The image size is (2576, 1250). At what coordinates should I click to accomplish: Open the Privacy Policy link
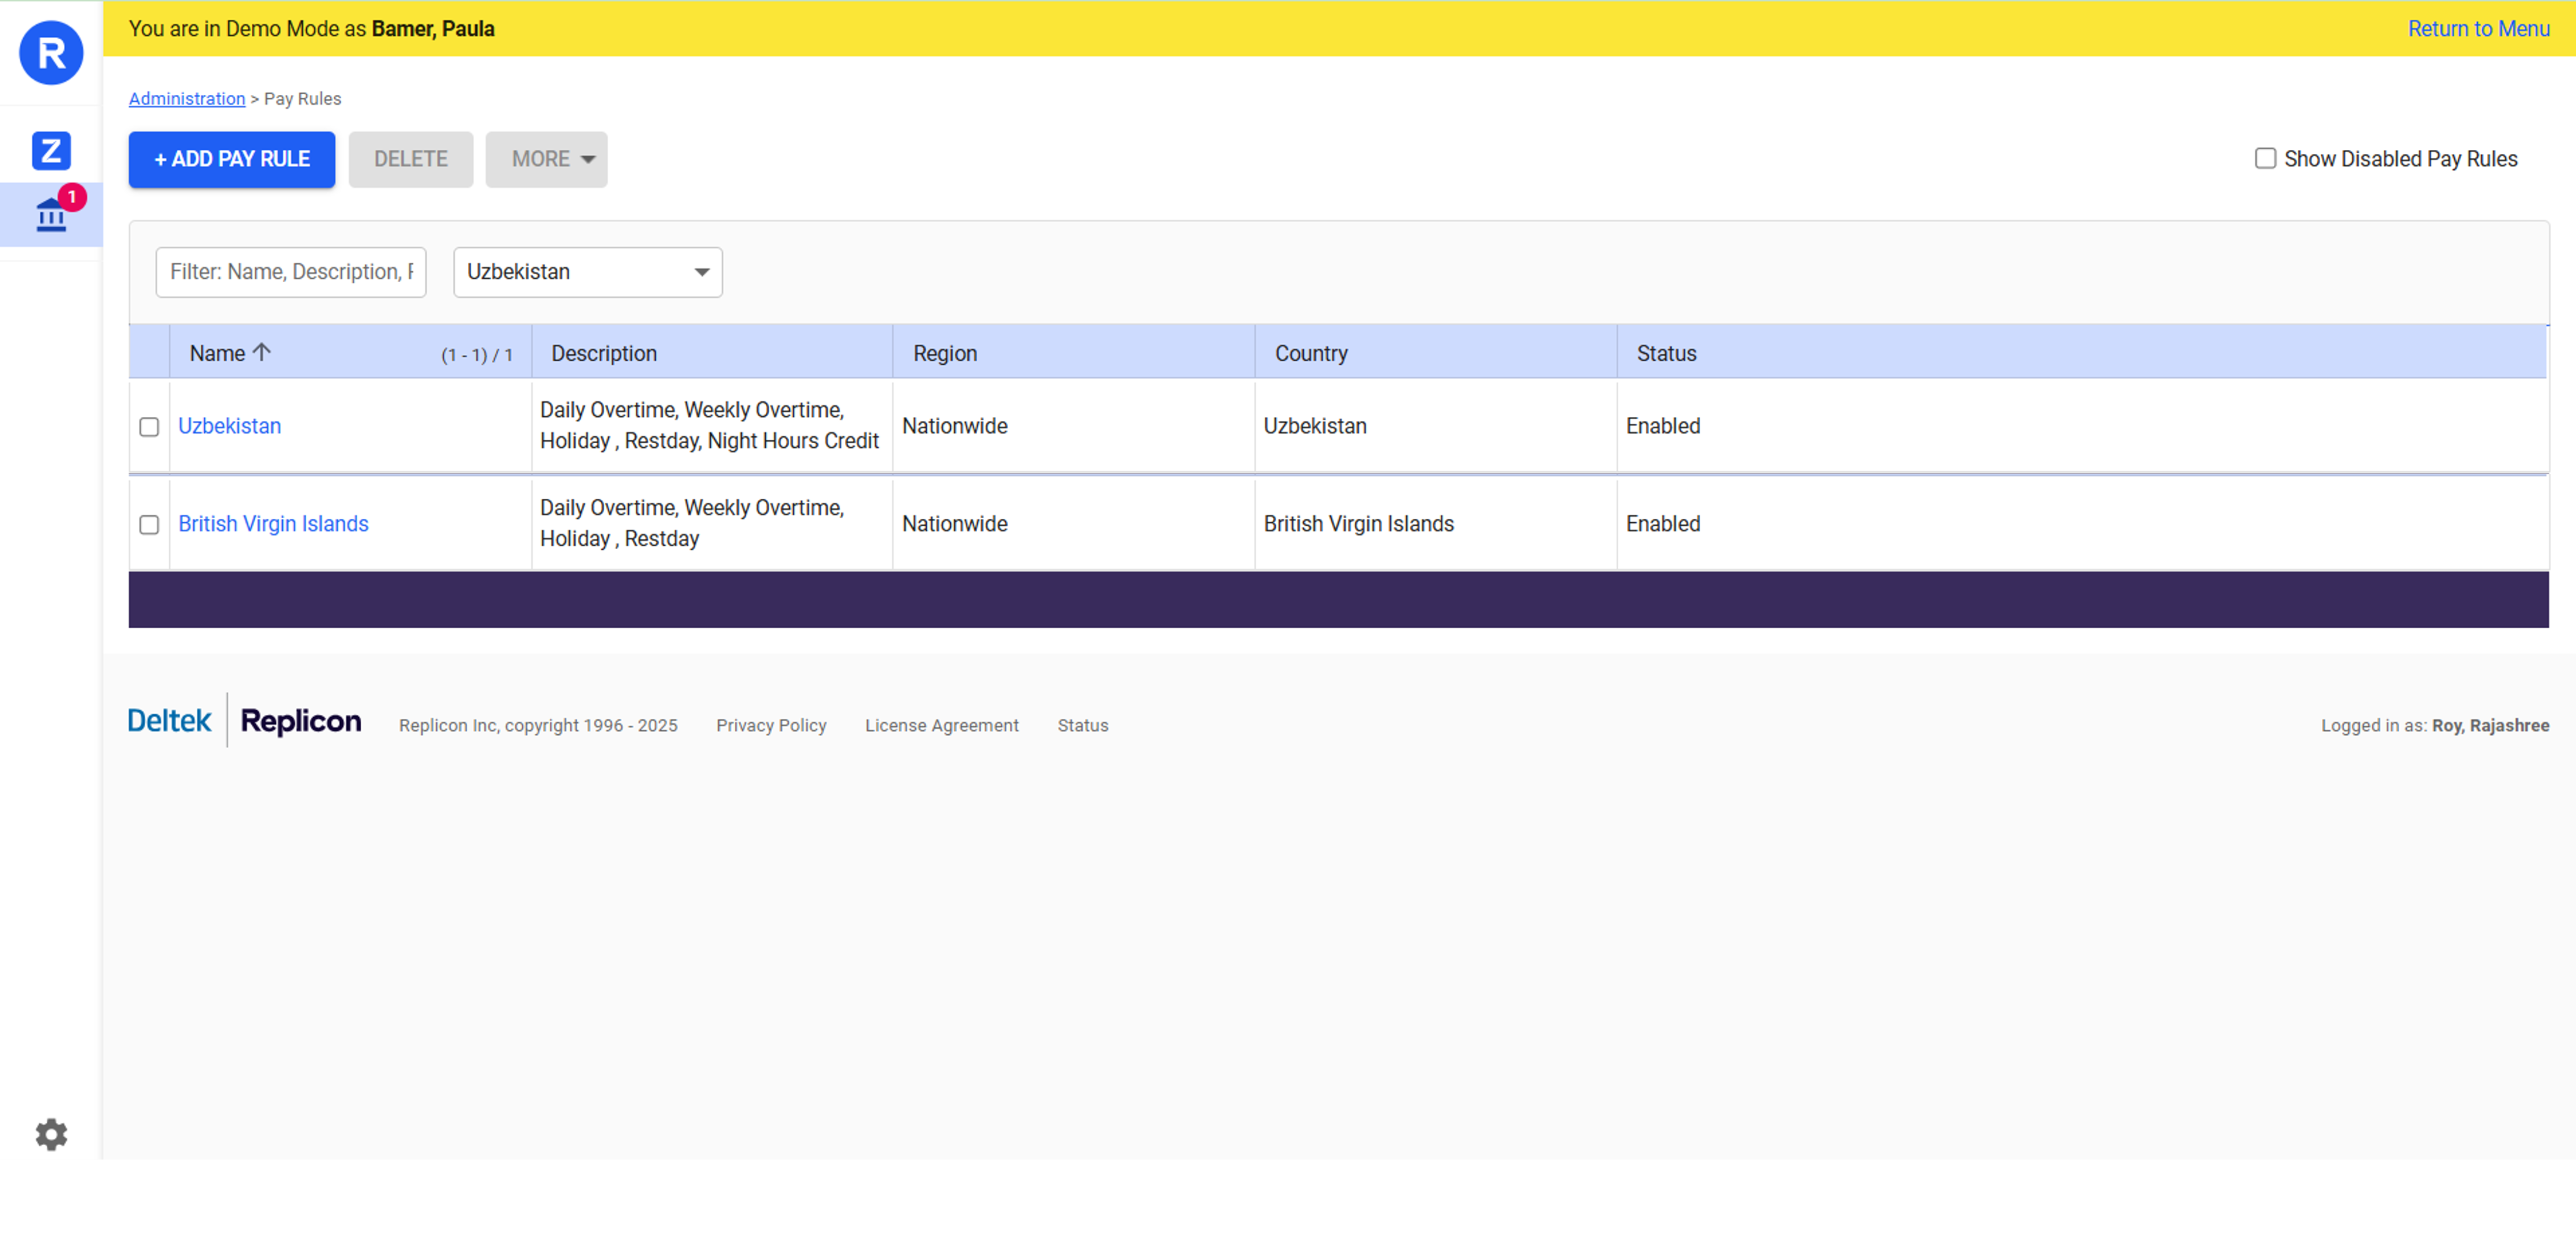[771, 725]
